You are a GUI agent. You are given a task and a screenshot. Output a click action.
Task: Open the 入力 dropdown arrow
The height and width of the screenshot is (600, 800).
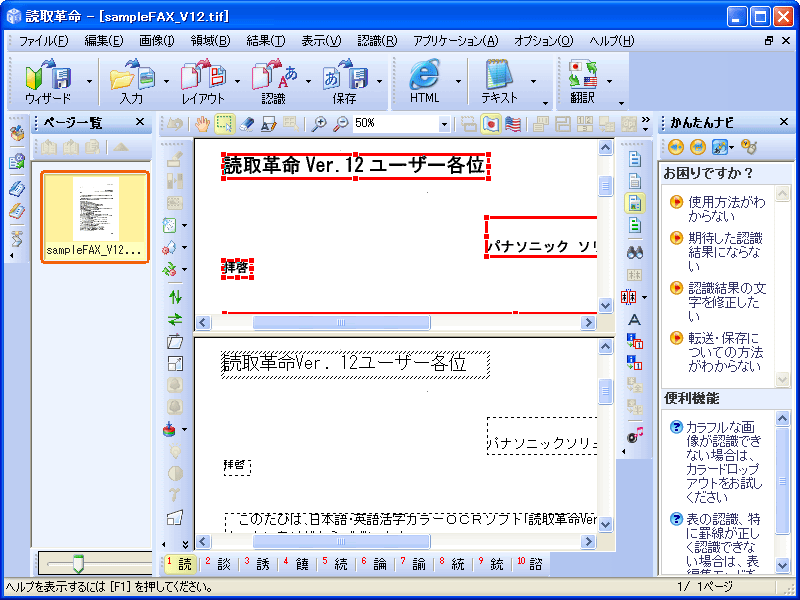point(166,81)
